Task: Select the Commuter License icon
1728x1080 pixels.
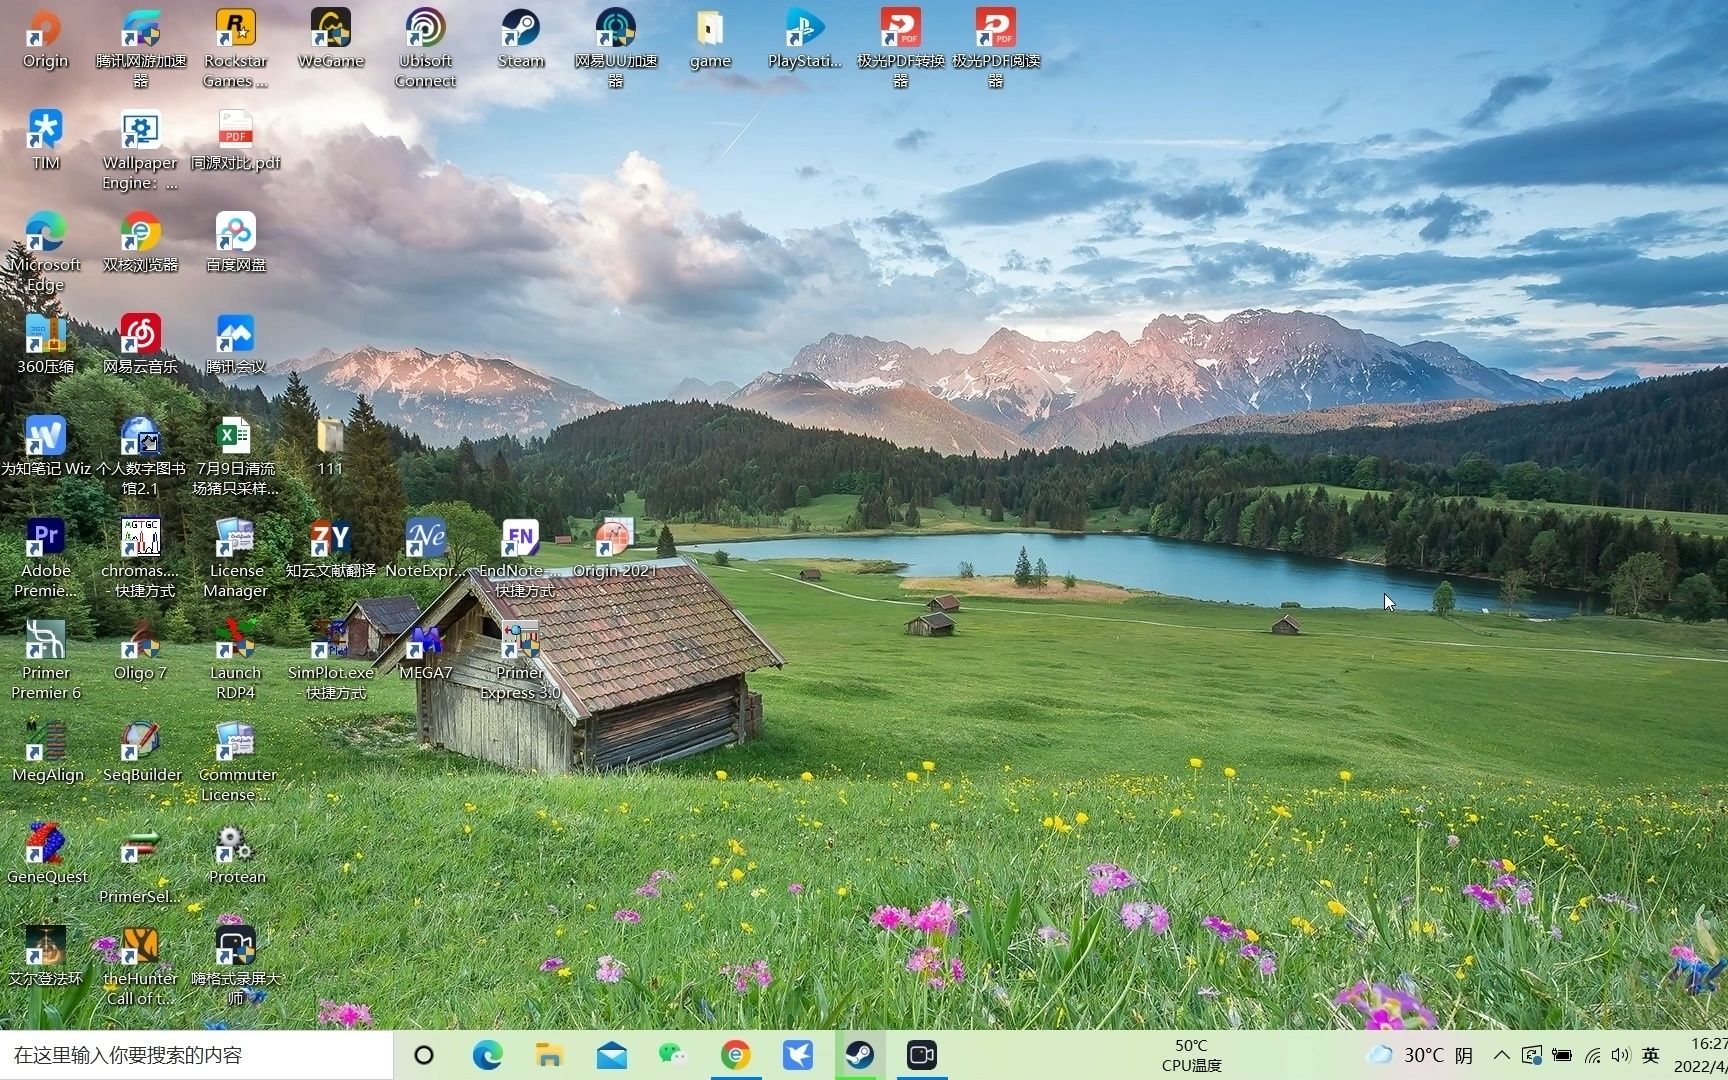Action: pyautogui.click(x=235, y=762)
